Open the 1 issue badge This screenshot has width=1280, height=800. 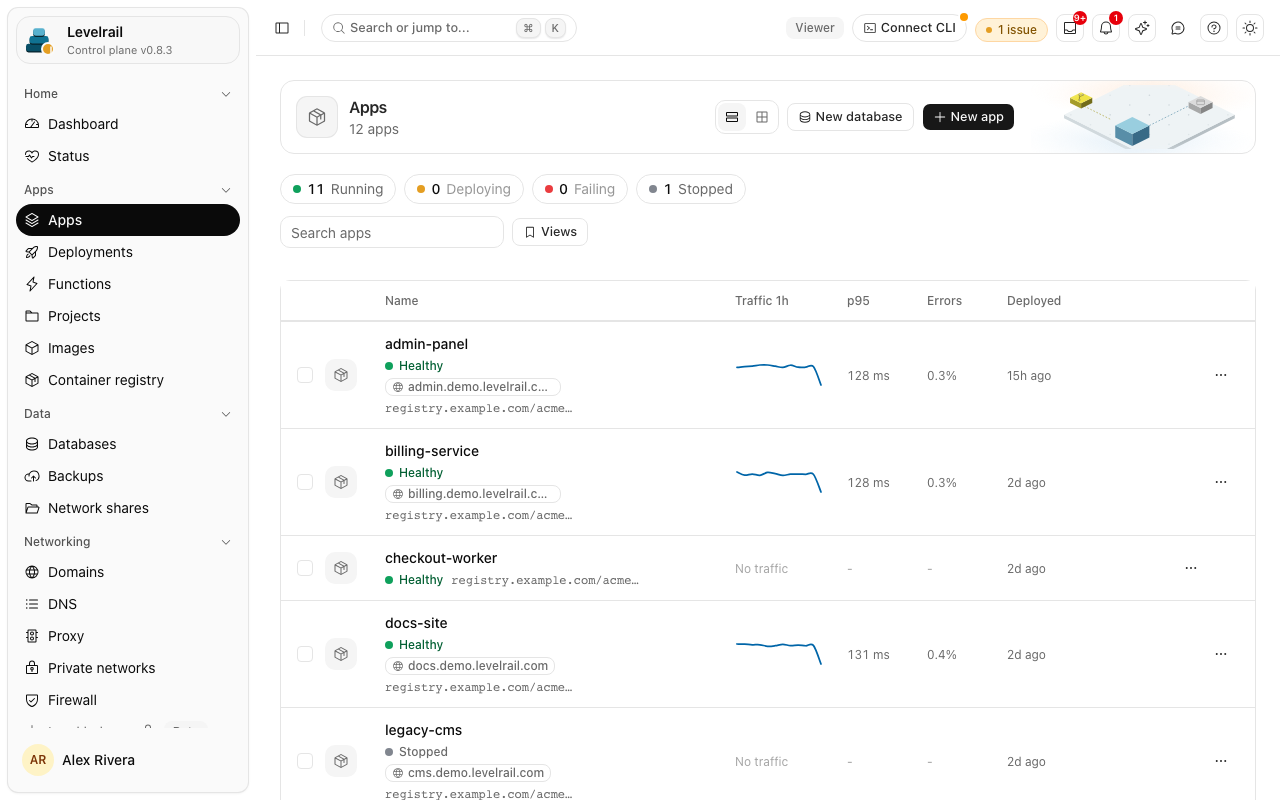pyautogui.click(x=1011, y=30)
